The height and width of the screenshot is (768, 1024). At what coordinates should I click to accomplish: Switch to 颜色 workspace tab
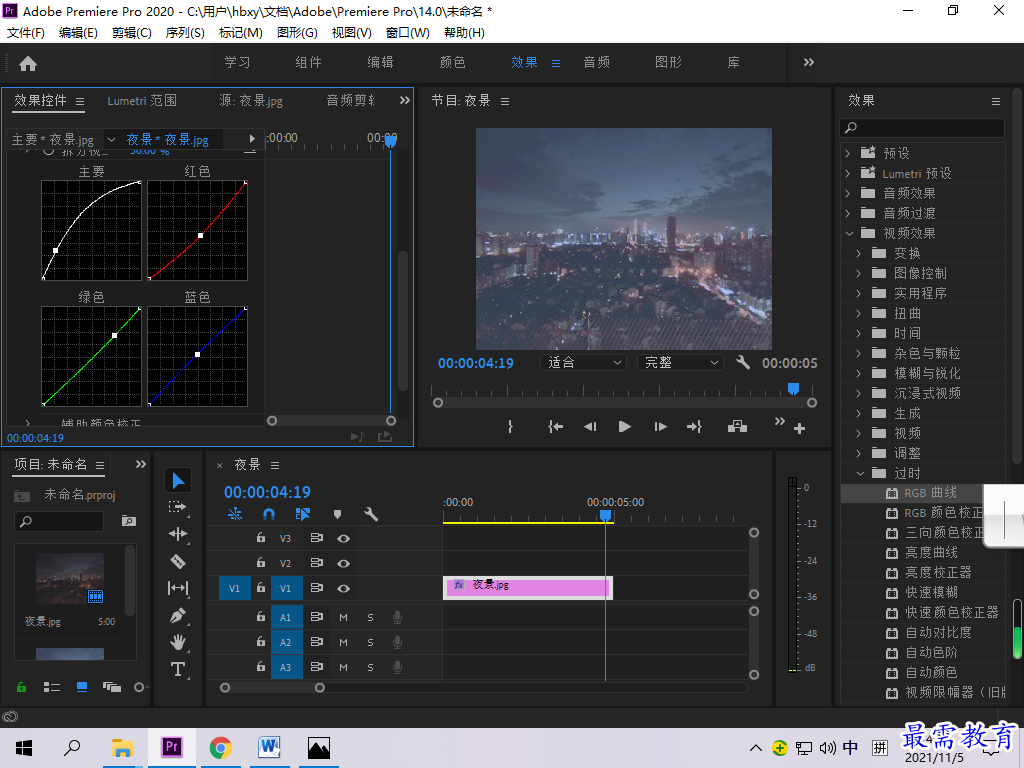coord(452,62)
